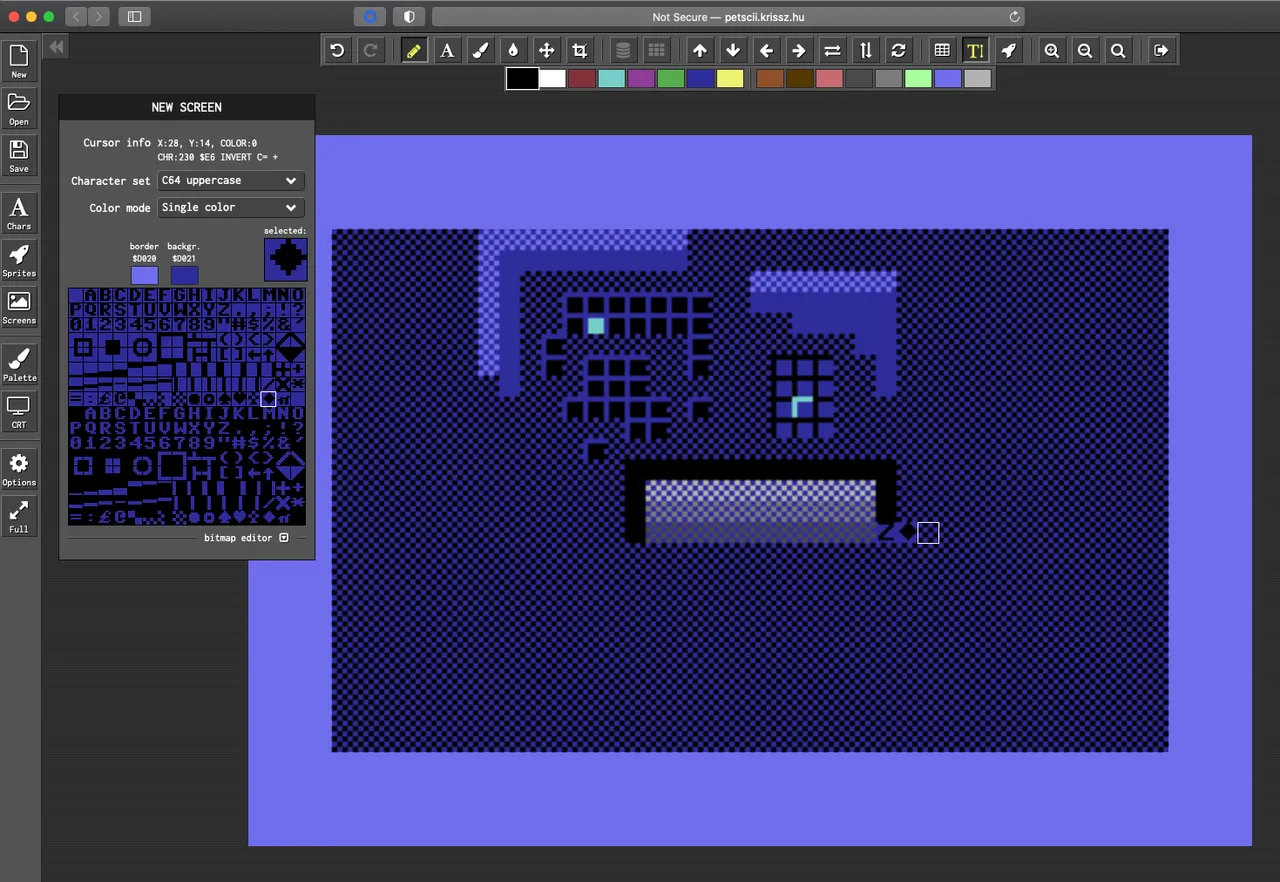The image size is (1280, 882).
Task: Open the Color mode dropdown
Action: coord(230,208)
